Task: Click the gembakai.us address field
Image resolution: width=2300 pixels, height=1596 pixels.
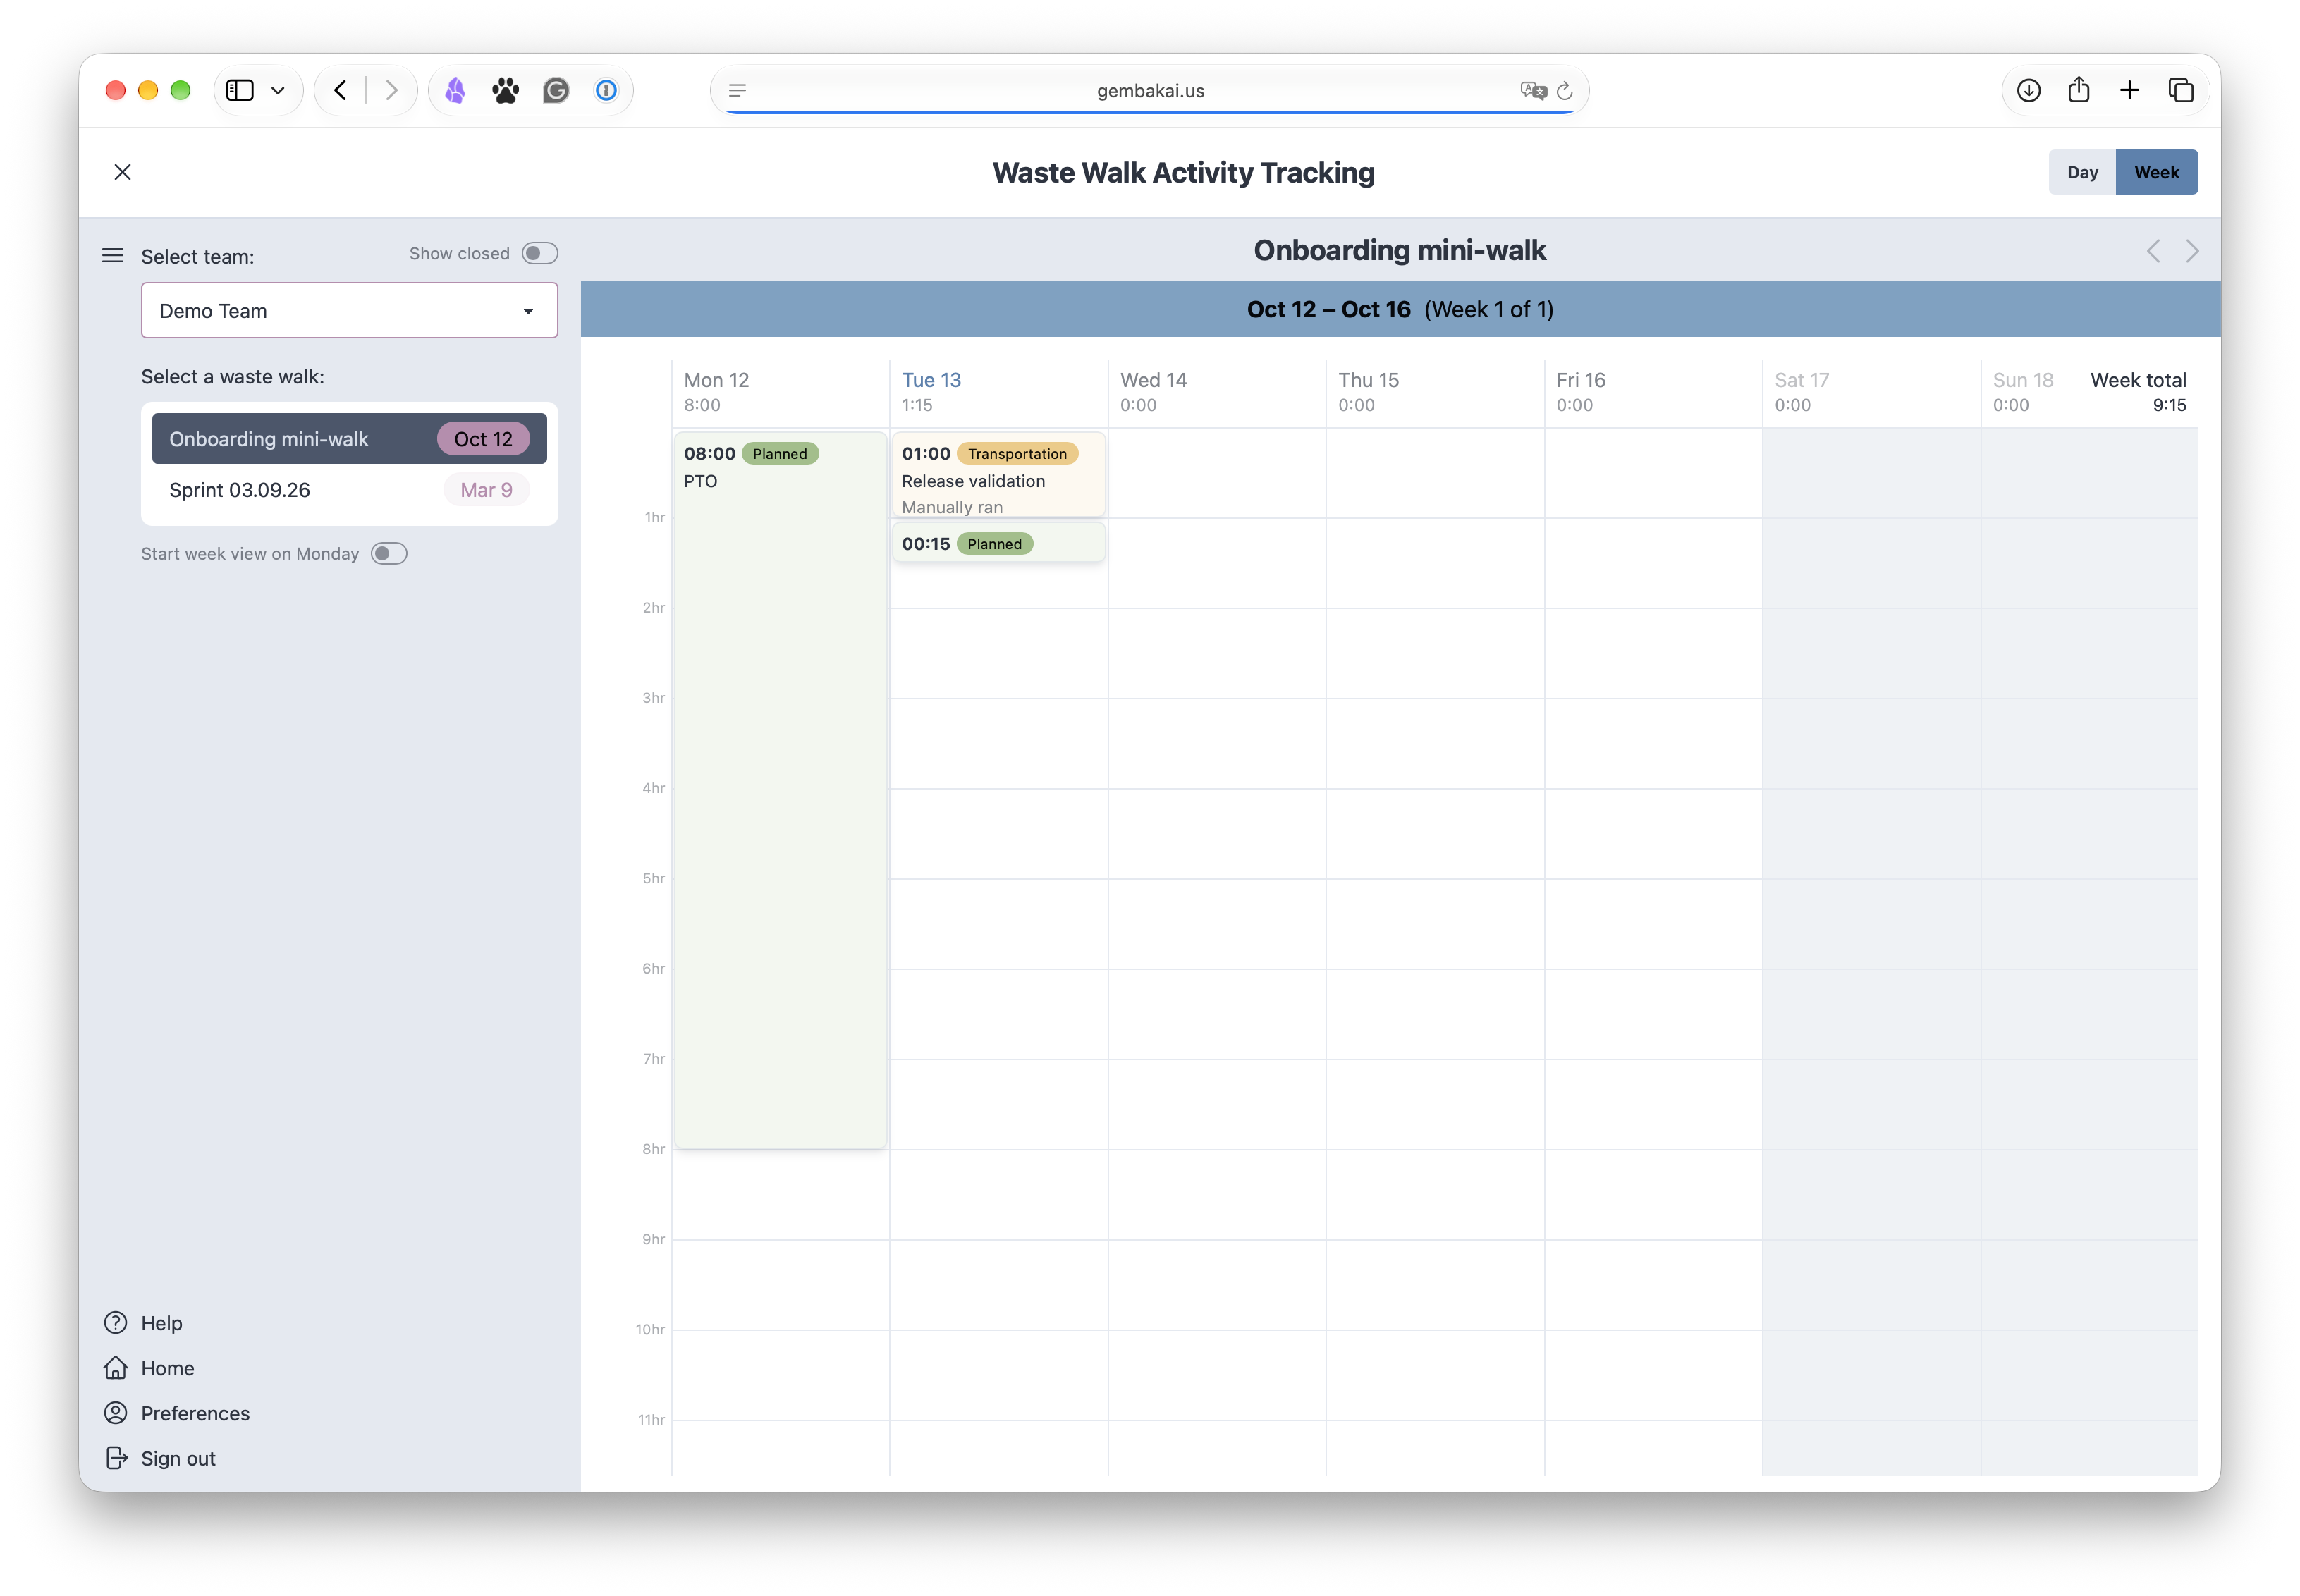Action: (1149, 90)
